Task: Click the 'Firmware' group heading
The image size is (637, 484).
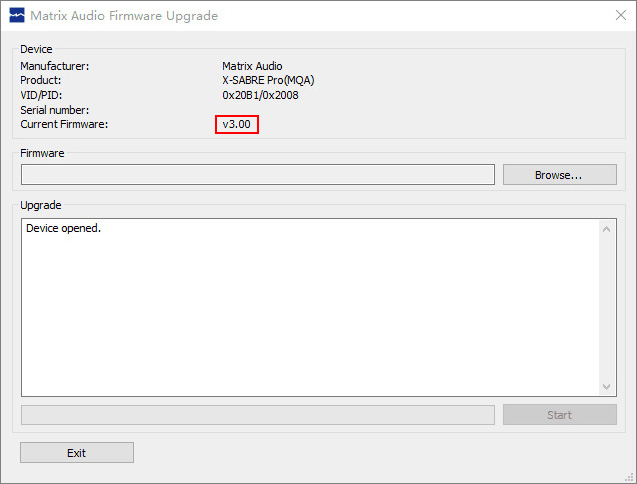Action: coord(42,153)
